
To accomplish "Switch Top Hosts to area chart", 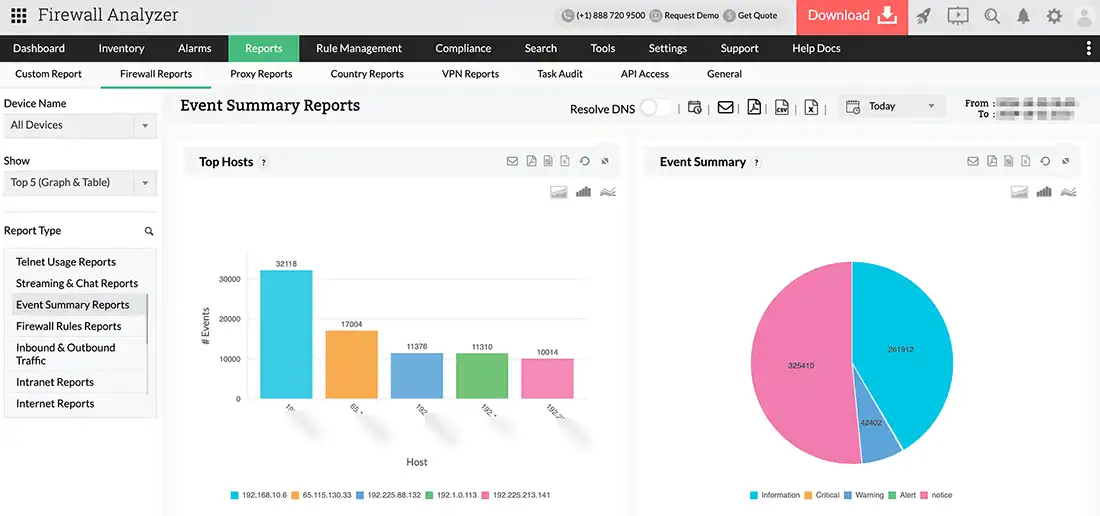I will click(558, 192).
